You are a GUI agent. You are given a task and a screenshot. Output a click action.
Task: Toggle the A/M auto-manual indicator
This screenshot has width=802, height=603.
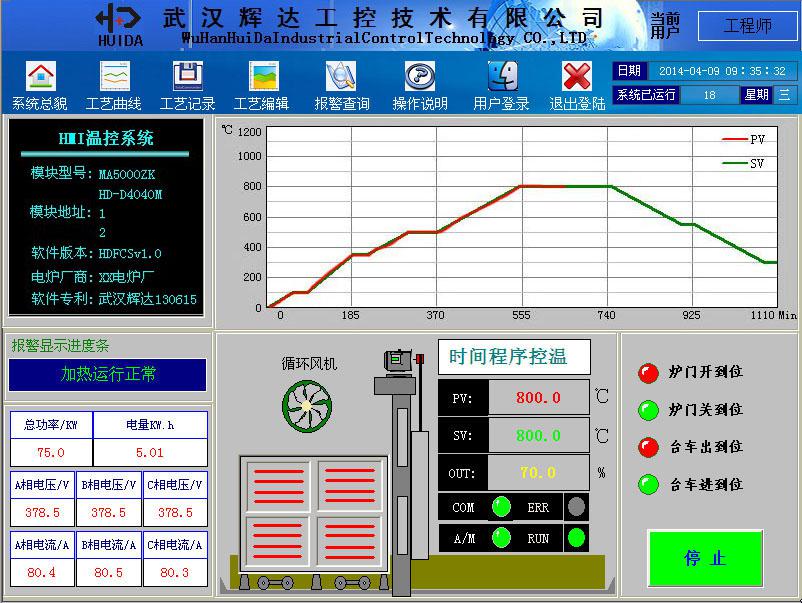500,538
